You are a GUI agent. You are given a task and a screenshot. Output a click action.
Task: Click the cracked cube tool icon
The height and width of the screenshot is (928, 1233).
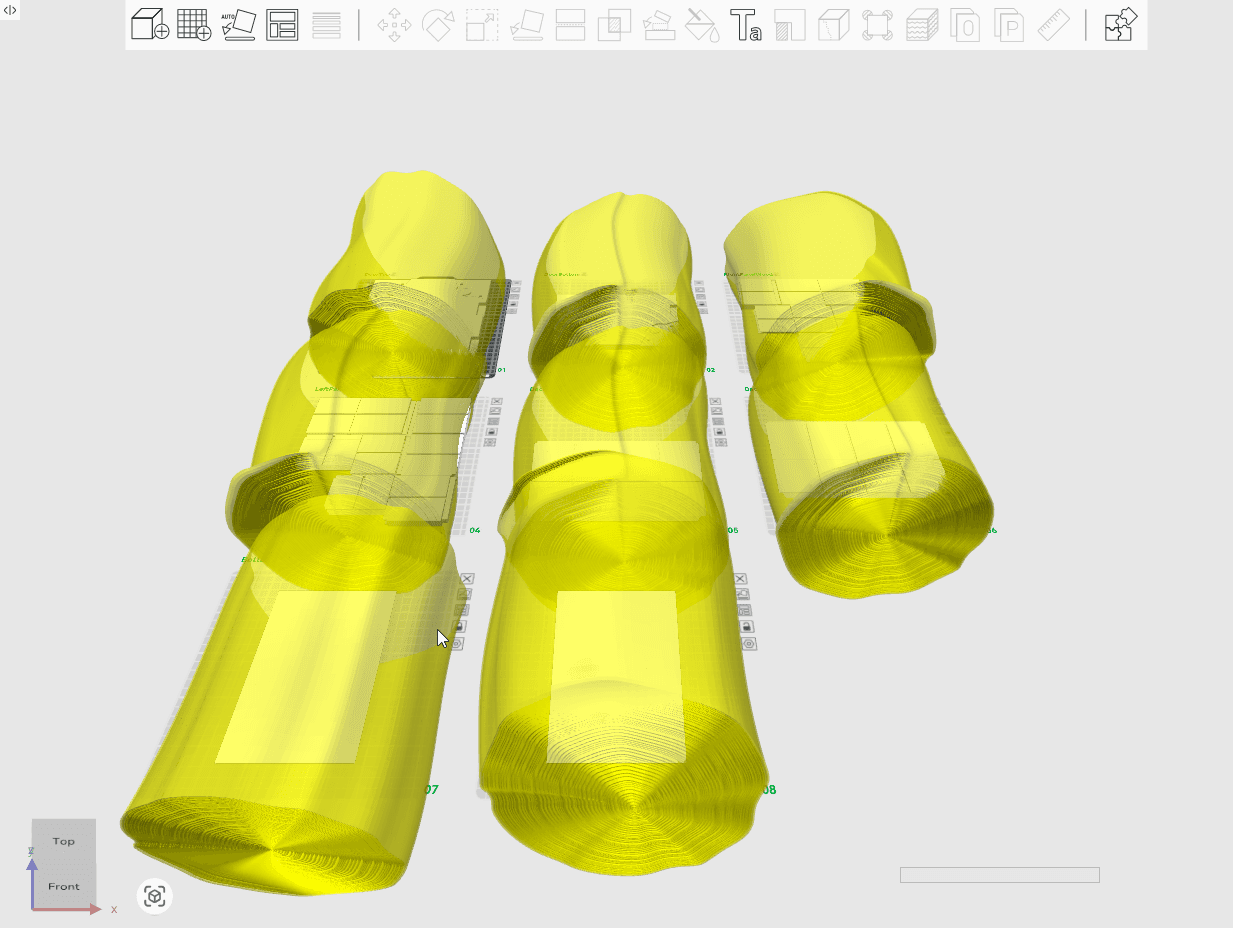[833, 25]
